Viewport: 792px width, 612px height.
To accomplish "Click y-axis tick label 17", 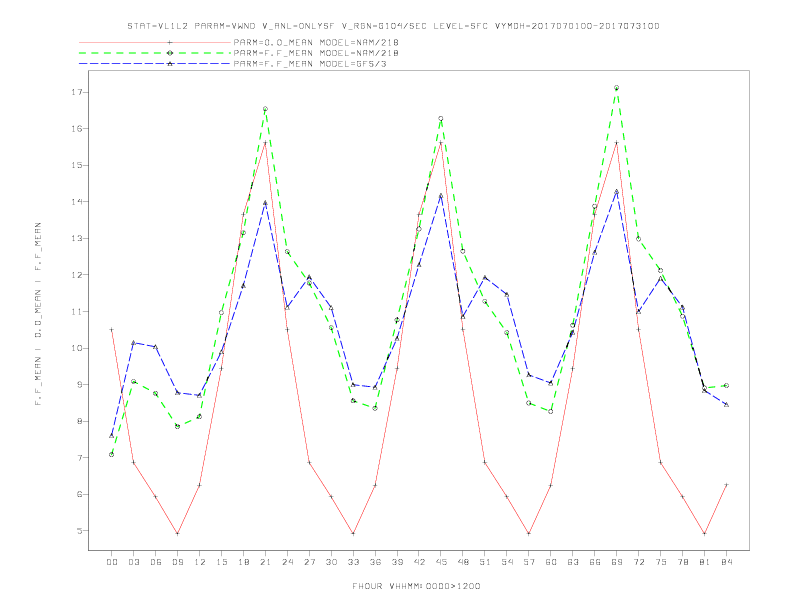I will coord(77,92).
